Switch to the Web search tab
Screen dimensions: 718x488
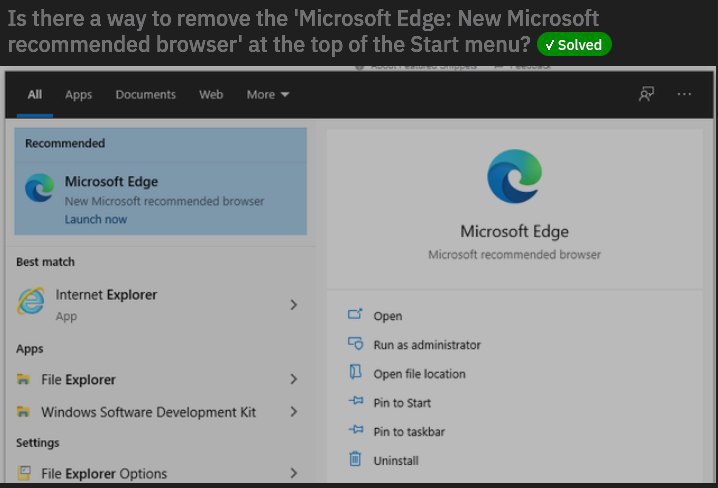point(211,95)
